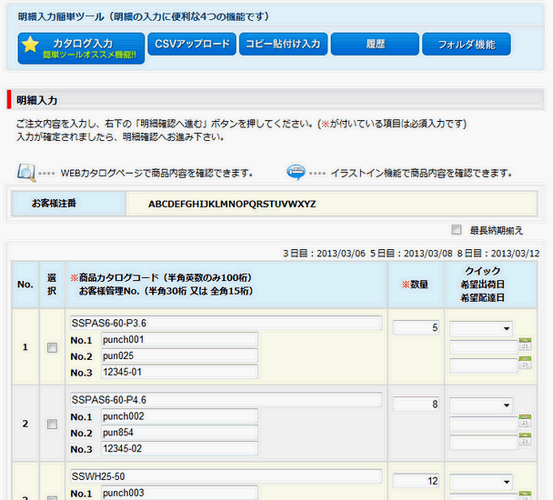Click the CSVアップロード button

(x=192, y=44)
